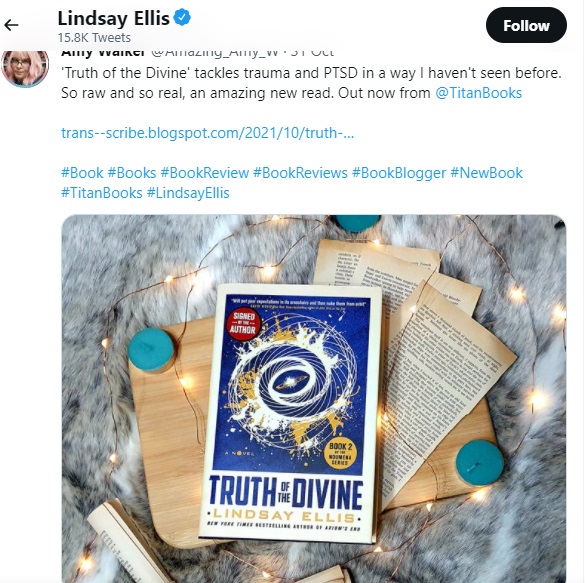Click the back arrow icon

click(11, 25)
